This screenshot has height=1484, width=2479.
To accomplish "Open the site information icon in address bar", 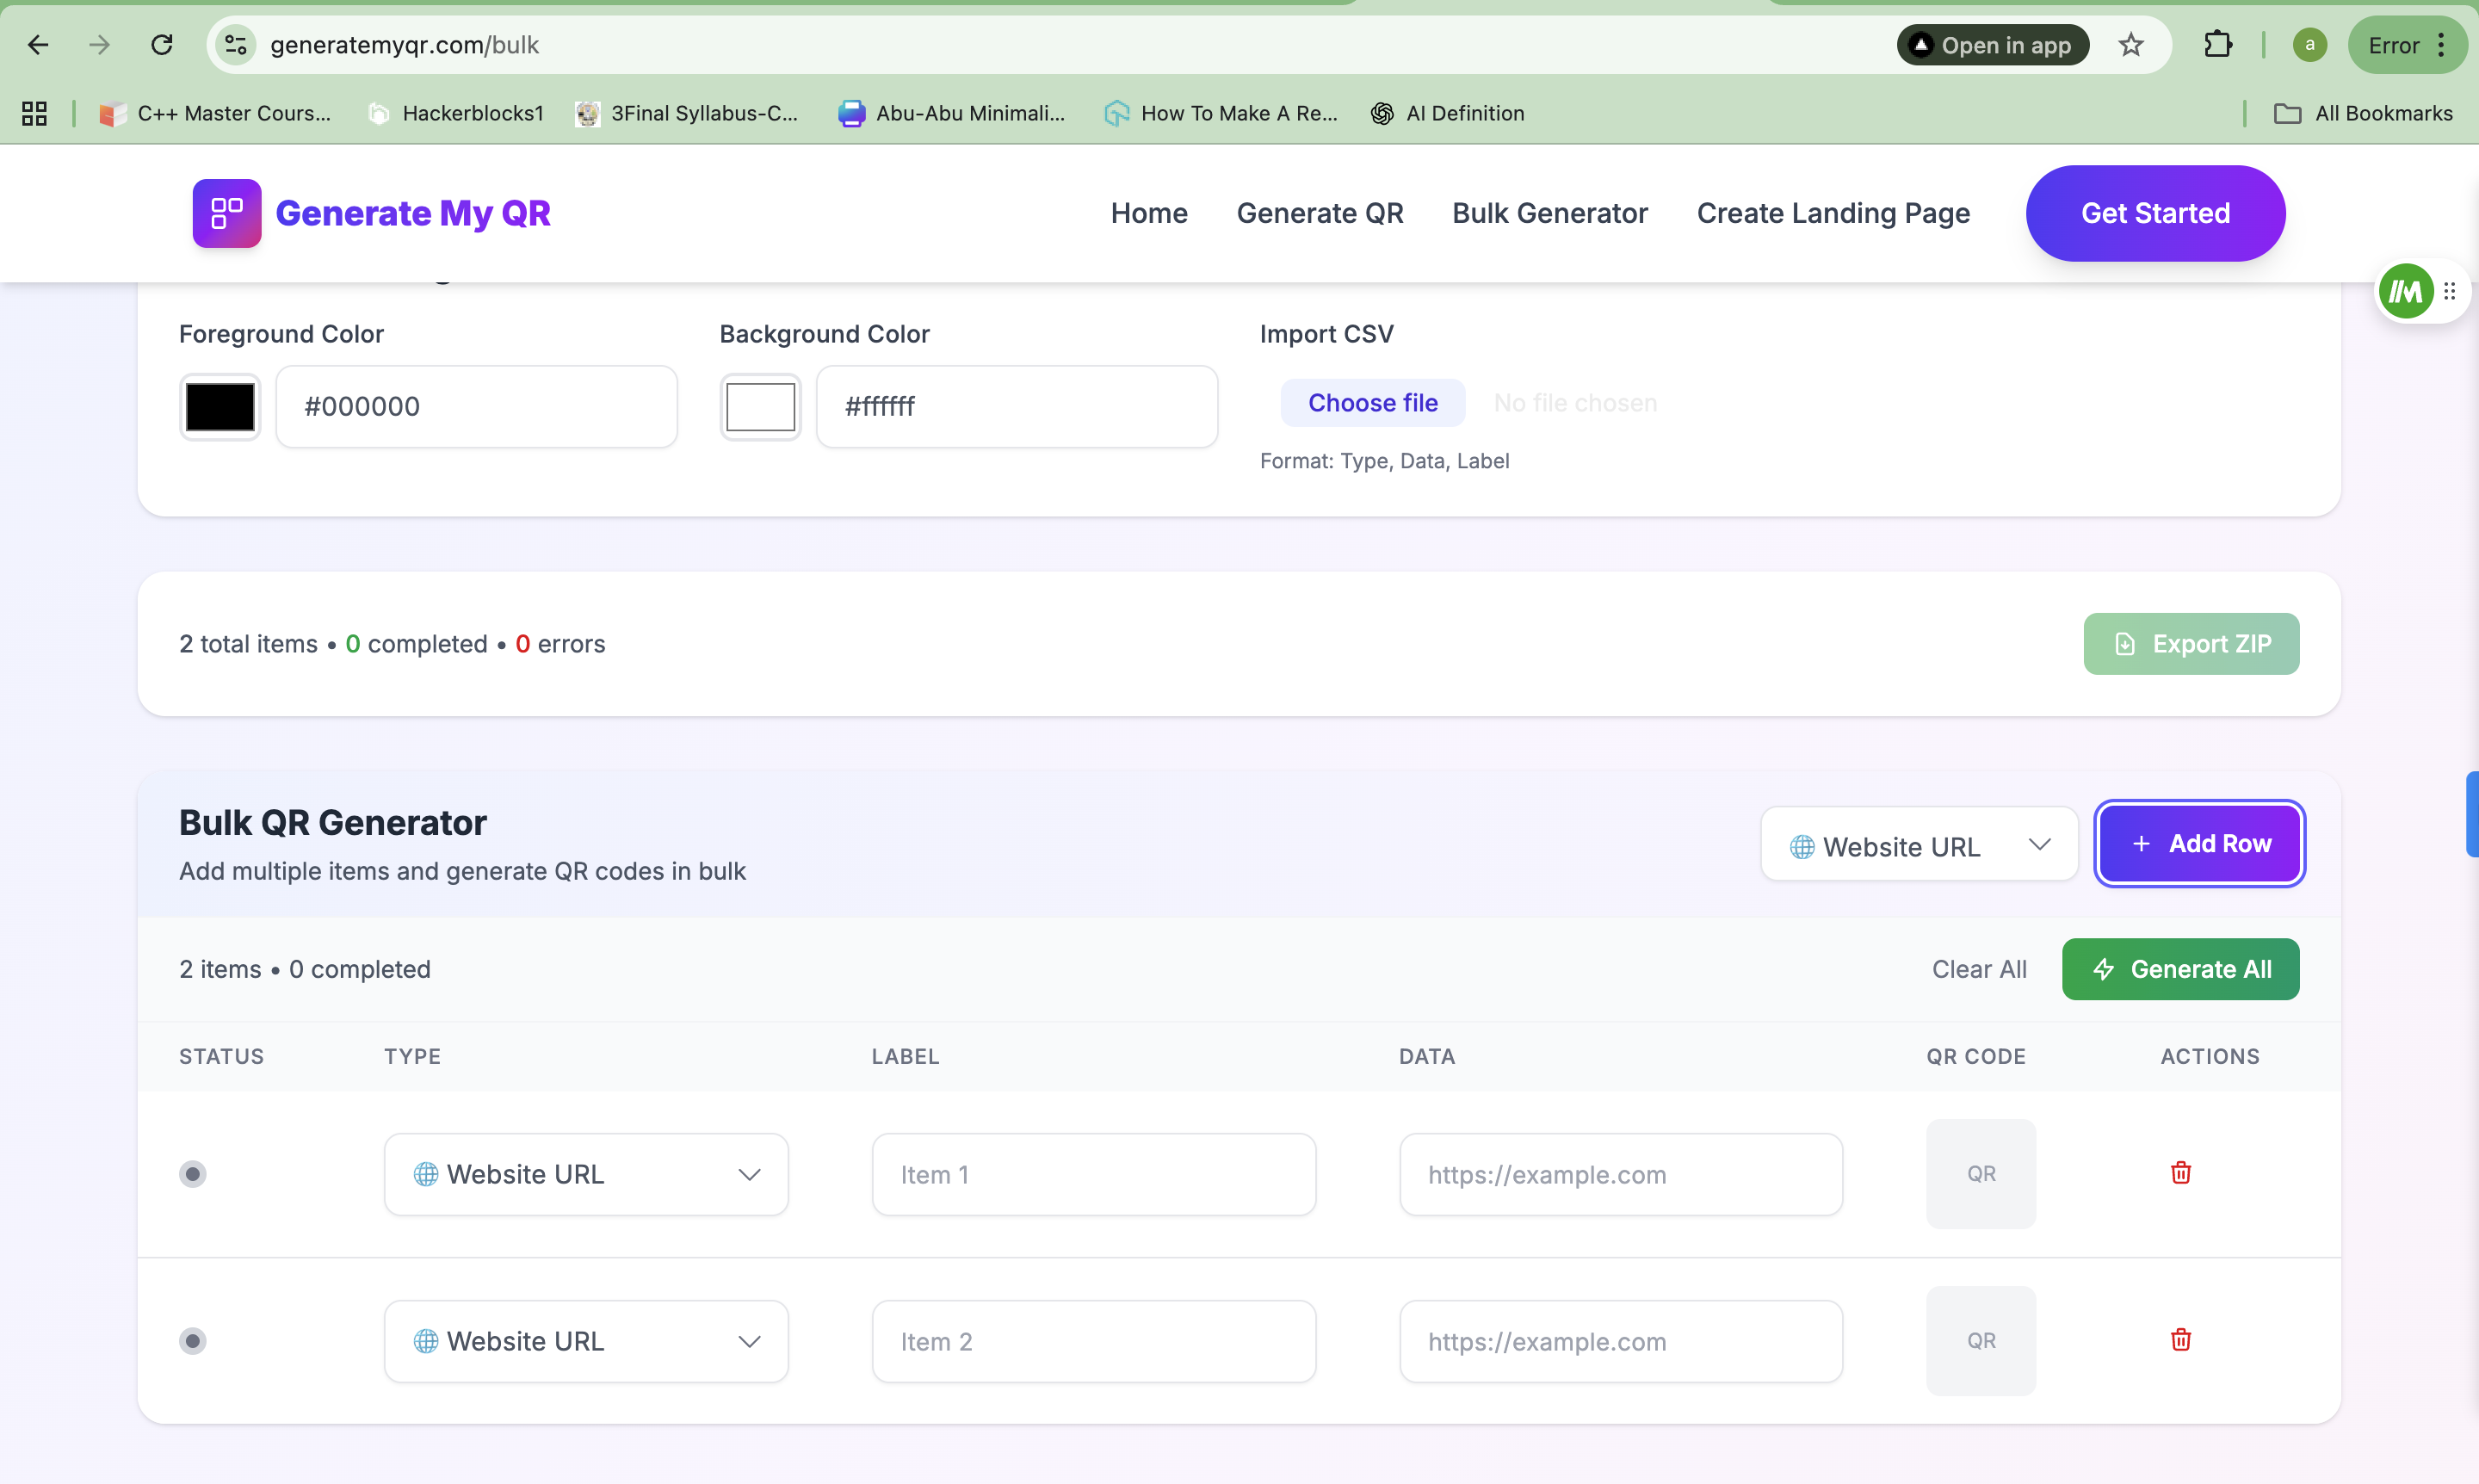I will (236, 45).
